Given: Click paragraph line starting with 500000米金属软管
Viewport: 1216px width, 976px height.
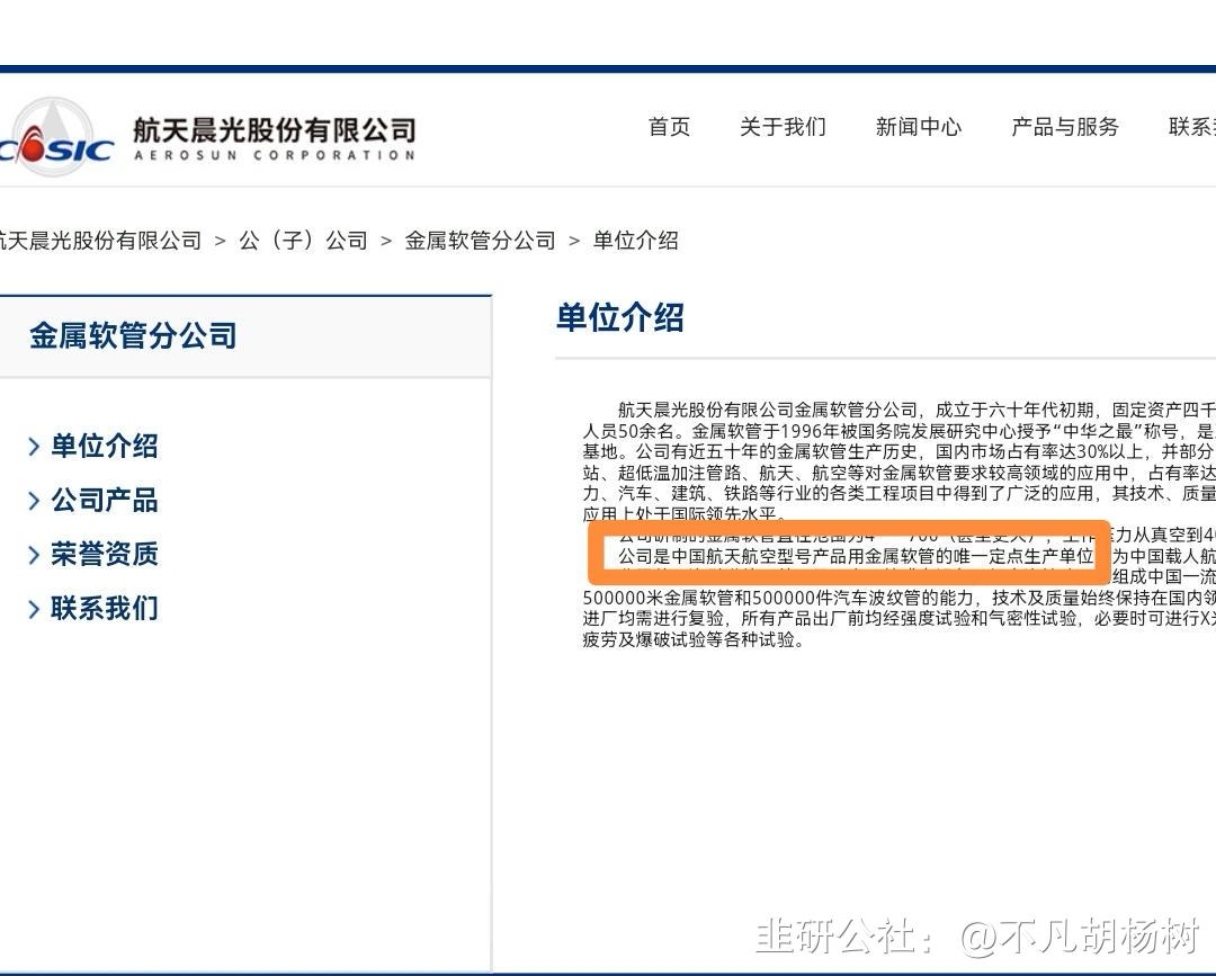Looking at the screenshot, I should coord(899,598).
